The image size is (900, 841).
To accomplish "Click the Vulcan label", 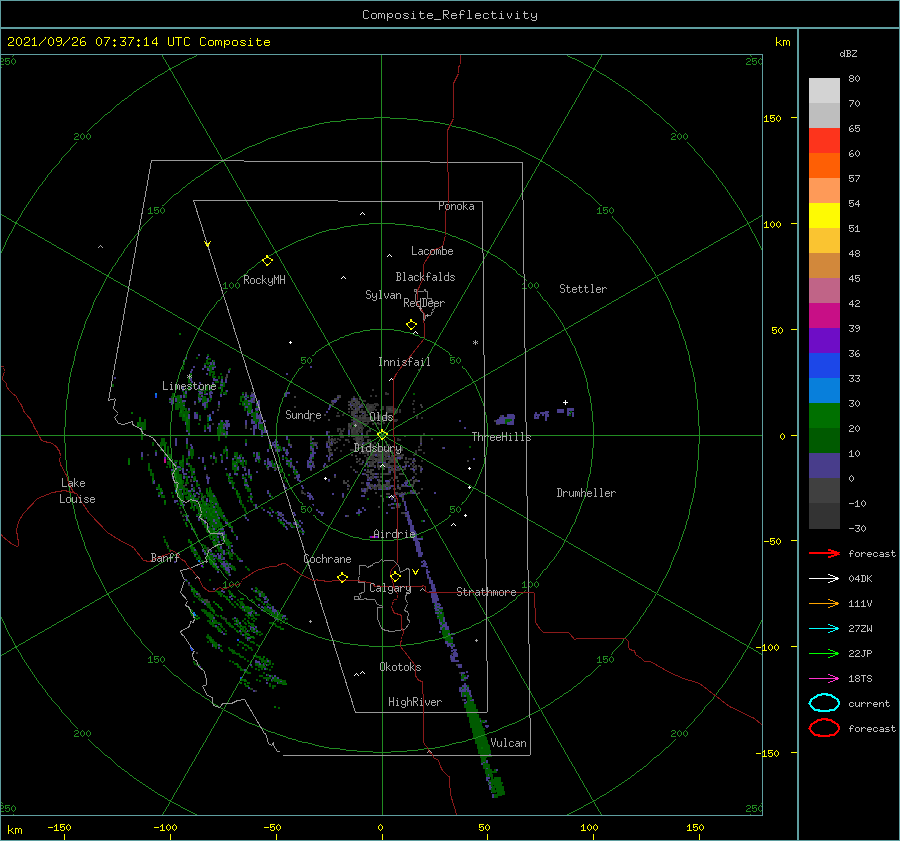I will tap(508, 743).
